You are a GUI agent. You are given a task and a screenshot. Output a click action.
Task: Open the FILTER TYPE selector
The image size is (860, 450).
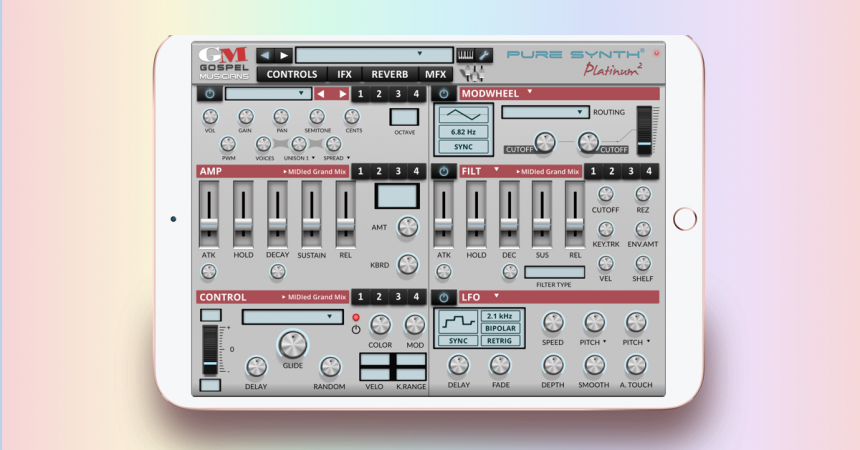tap(555, 272)
